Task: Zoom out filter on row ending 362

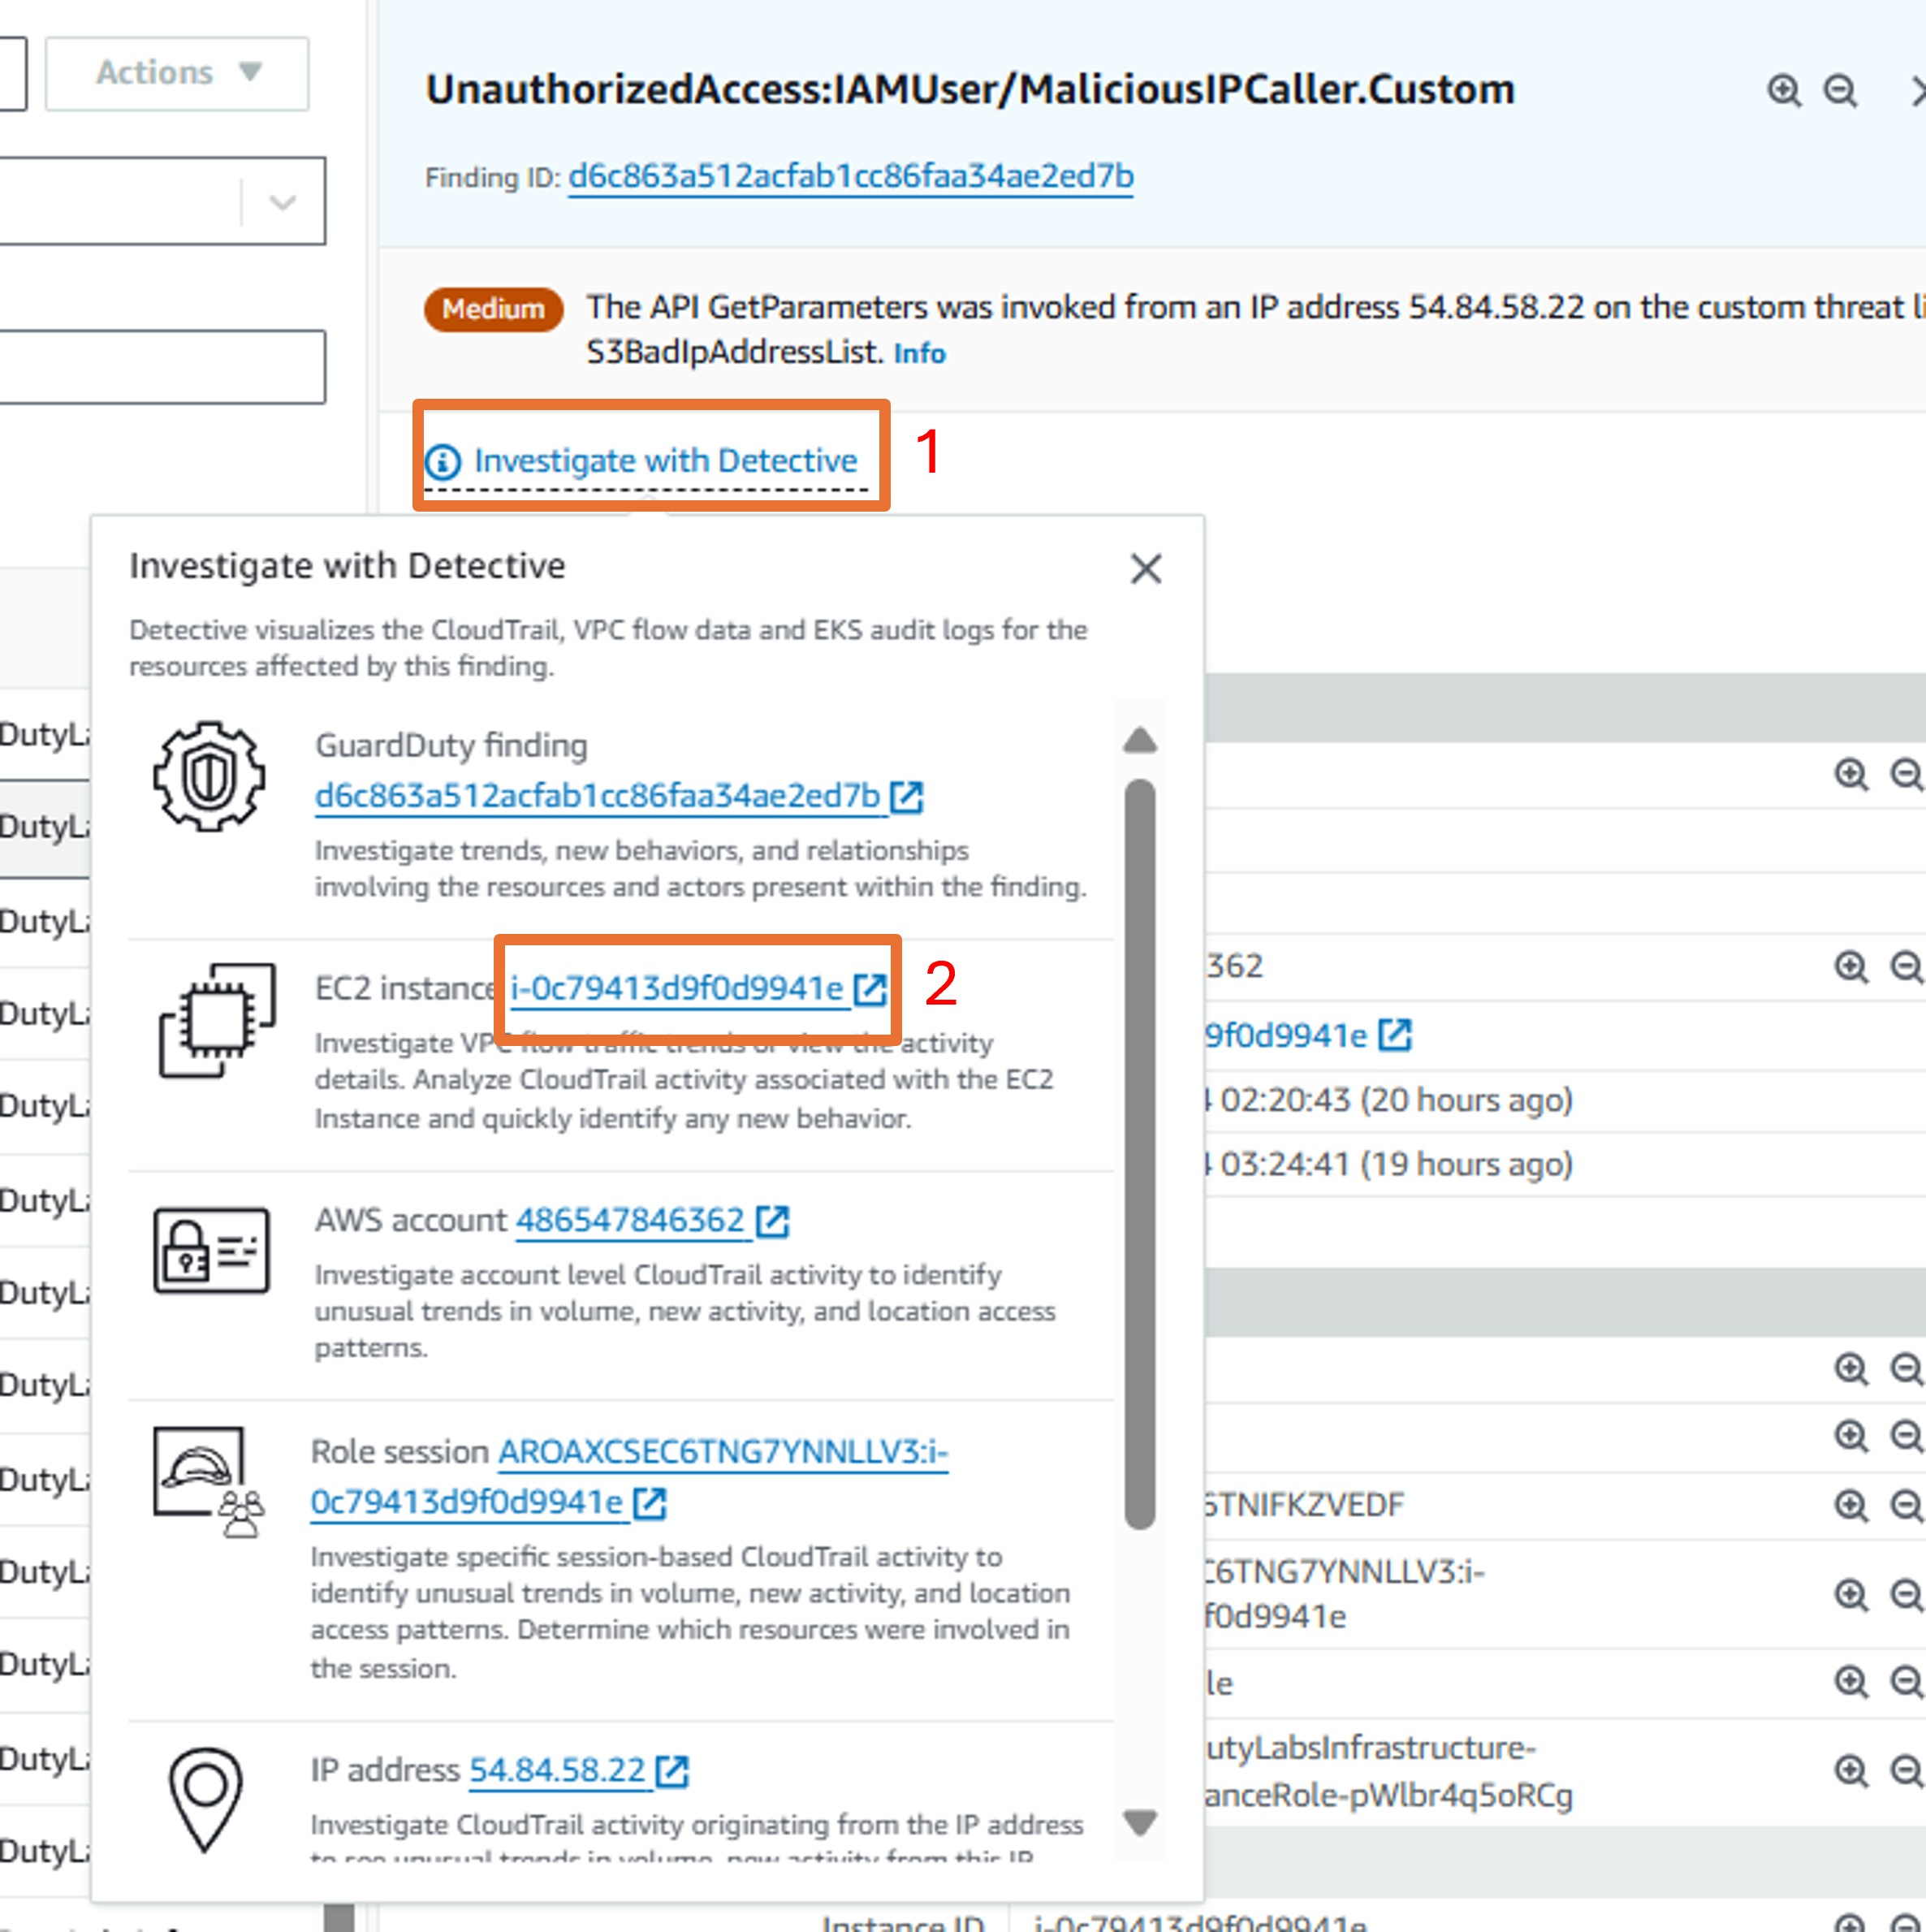Action: (x=1906, y=967)
